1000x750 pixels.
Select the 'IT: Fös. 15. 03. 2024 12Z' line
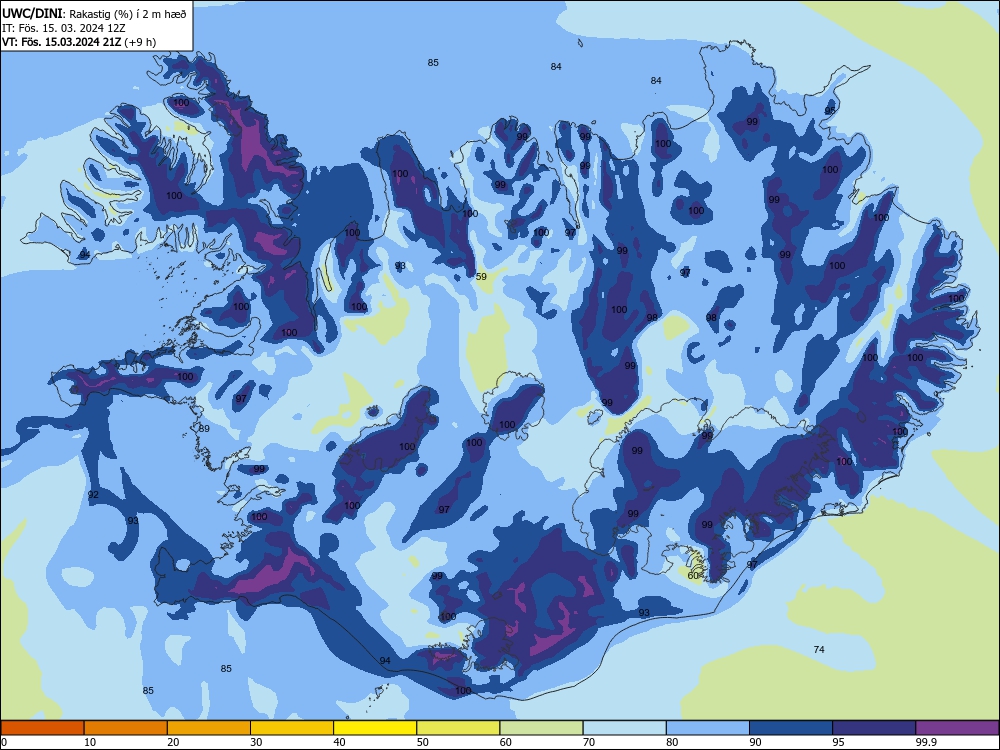pyautogui.click(x=64, y=28)
